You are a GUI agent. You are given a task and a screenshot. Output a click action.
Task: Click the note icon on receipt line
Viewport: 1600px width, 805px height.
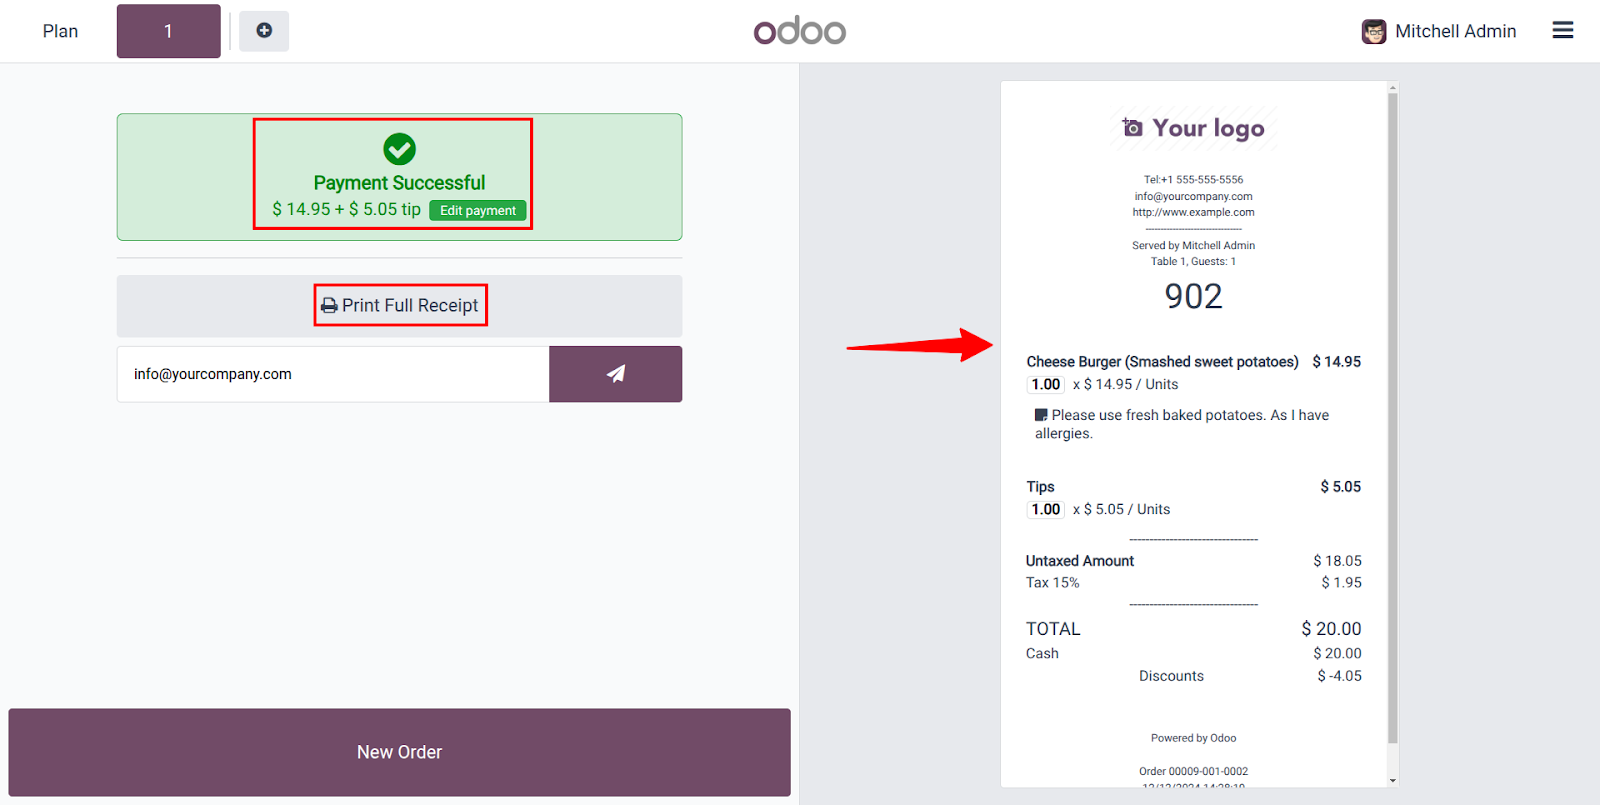pyautogui.click(x=1041, y=415)
